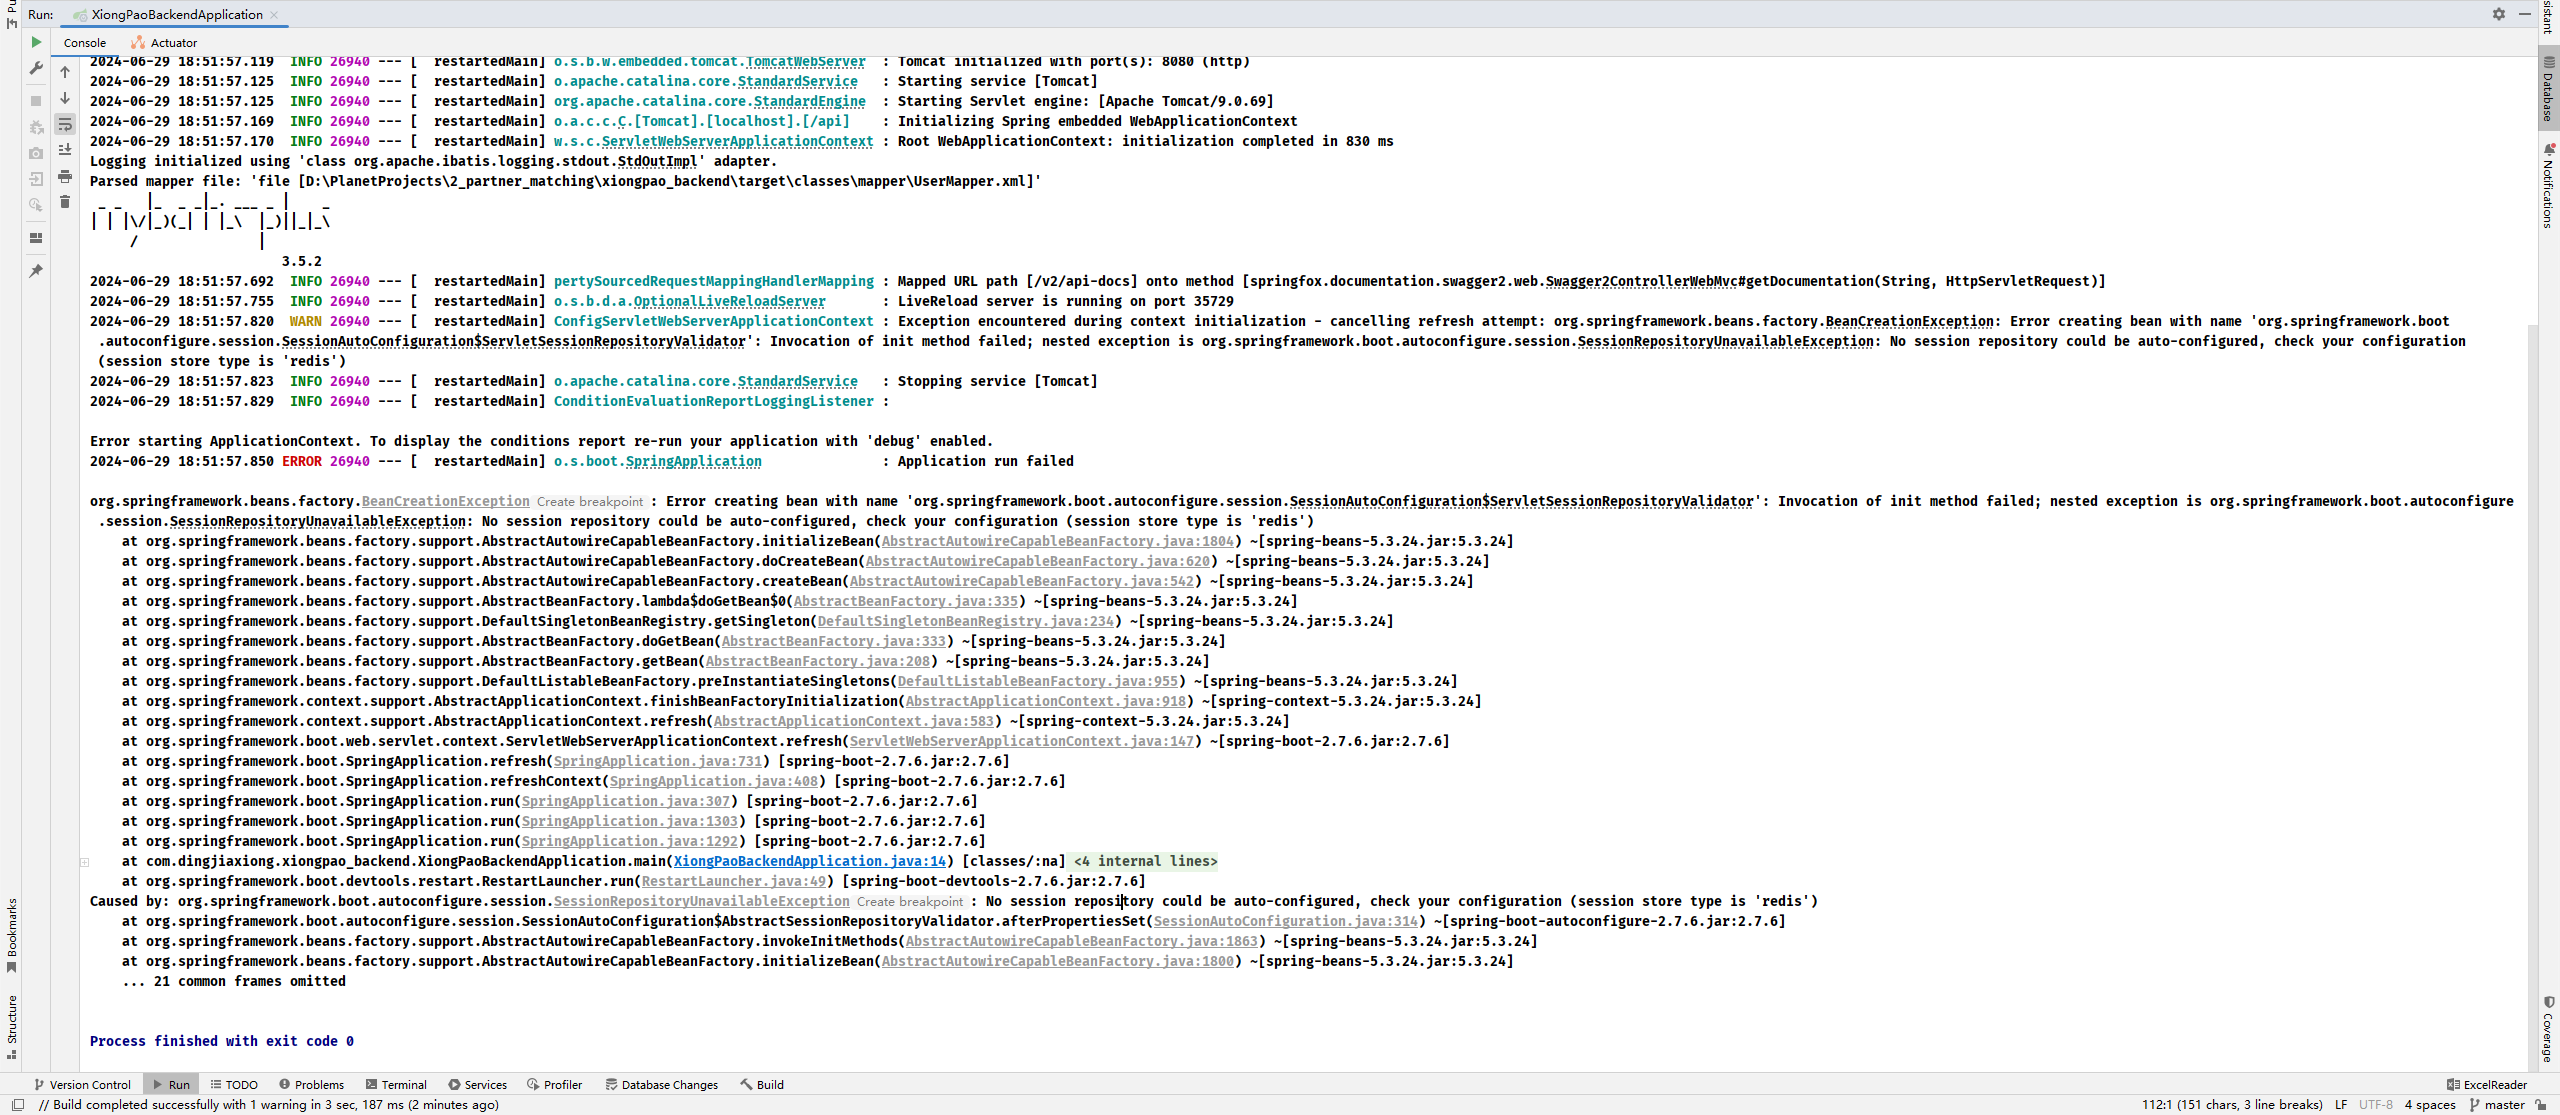Open the 4 spaces indent selector
This screenshot has width=2560, height=1115.
point(2430,1105)
